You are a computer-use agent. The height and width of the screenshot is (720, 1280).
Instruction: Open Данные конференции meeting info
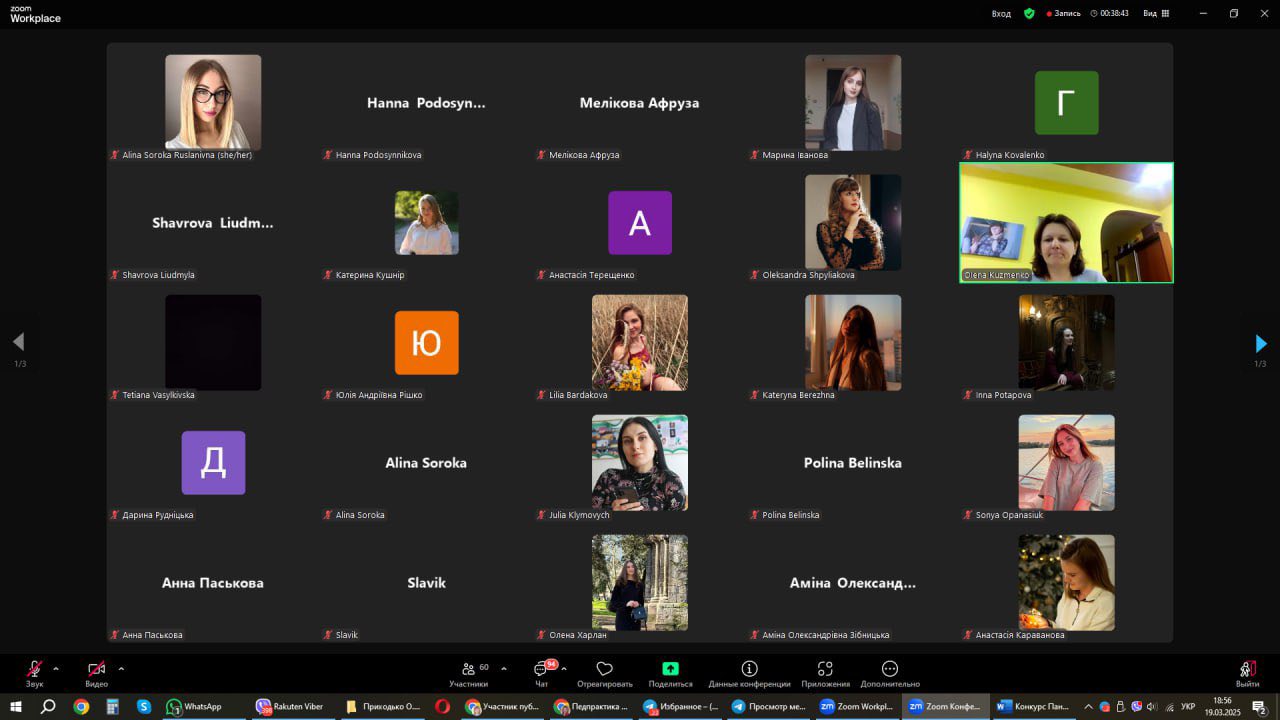click(x=749, y=669)
